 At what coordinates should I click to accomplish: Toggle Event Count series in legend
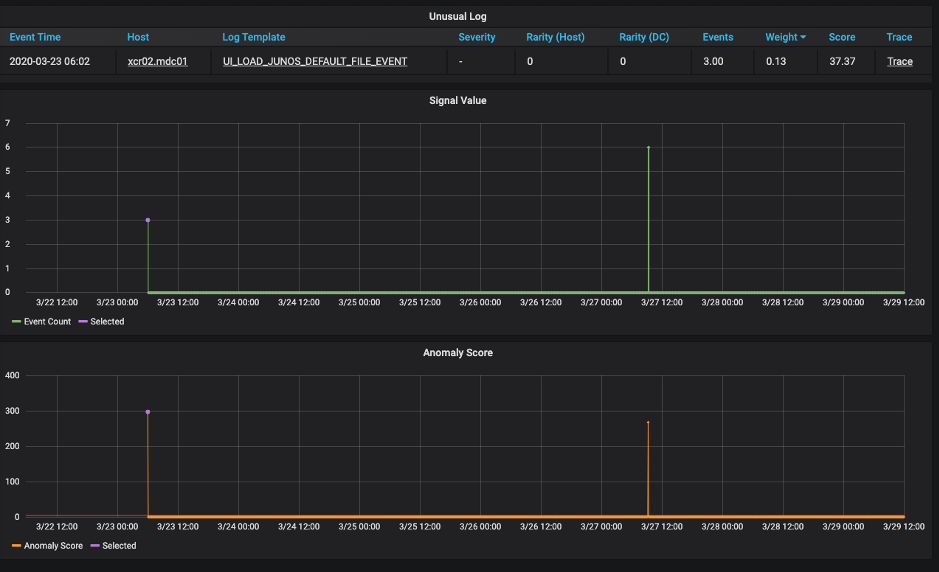47,322
